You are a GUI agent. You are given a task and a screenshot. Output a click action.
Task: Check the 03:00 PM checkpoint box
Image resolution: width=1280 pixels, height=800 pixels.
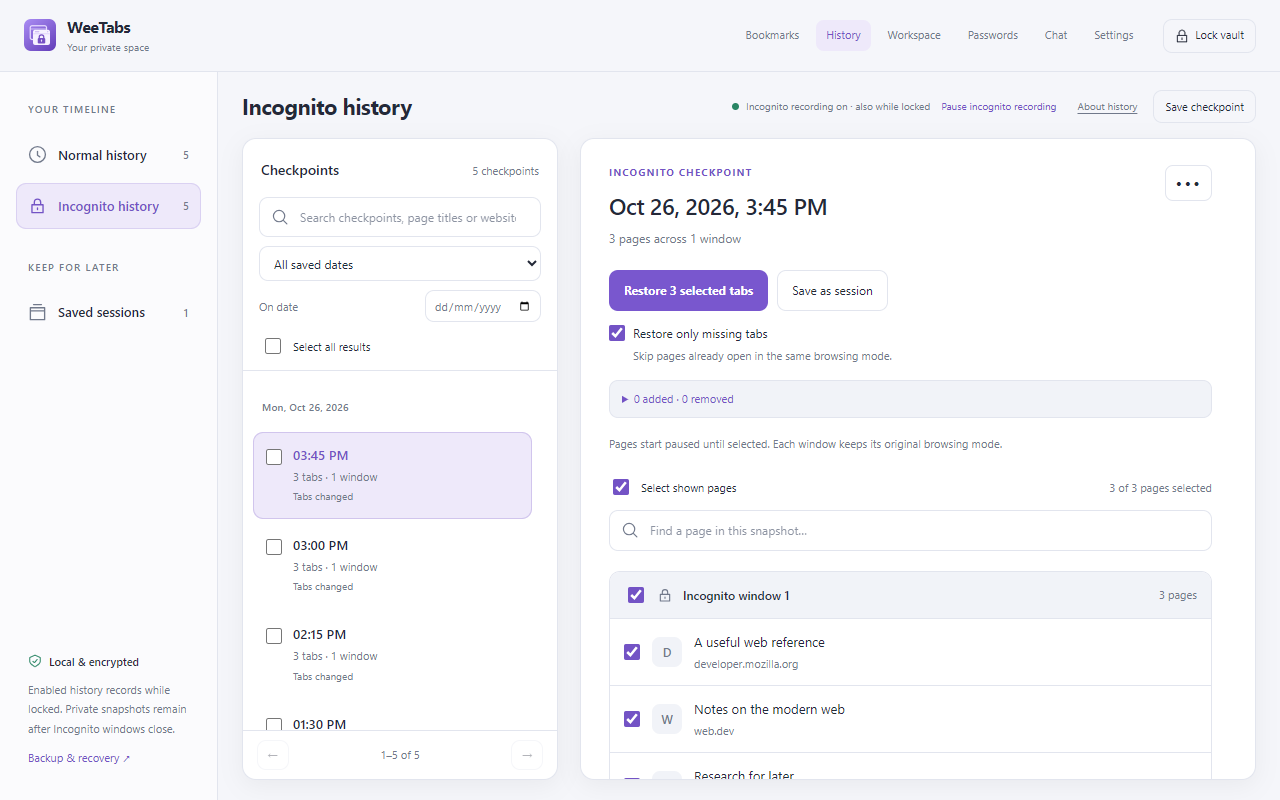(x=274, y=547)
